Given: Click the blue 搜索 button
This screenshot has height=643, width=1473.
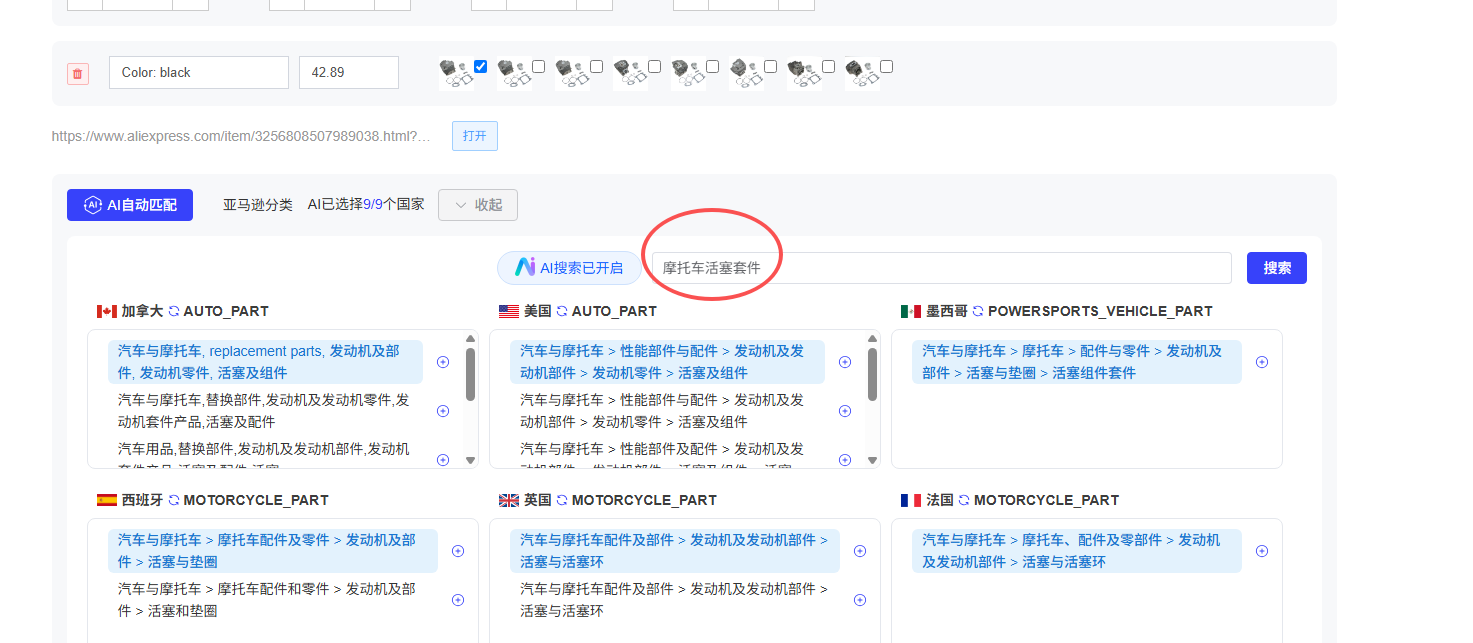Looking at the screenshot, I should (x=1276, y=268).
